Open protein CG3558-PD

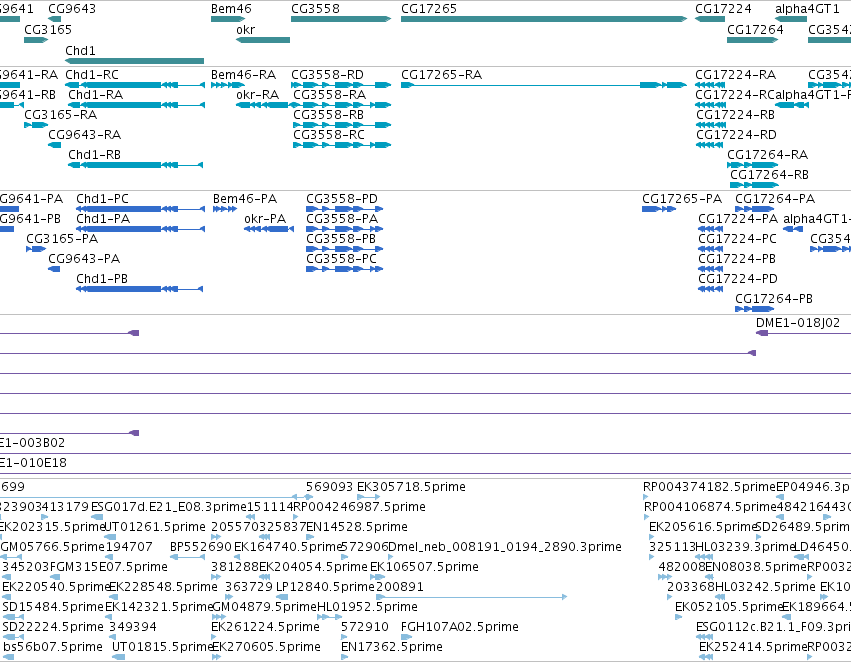[x=341, y=199]
